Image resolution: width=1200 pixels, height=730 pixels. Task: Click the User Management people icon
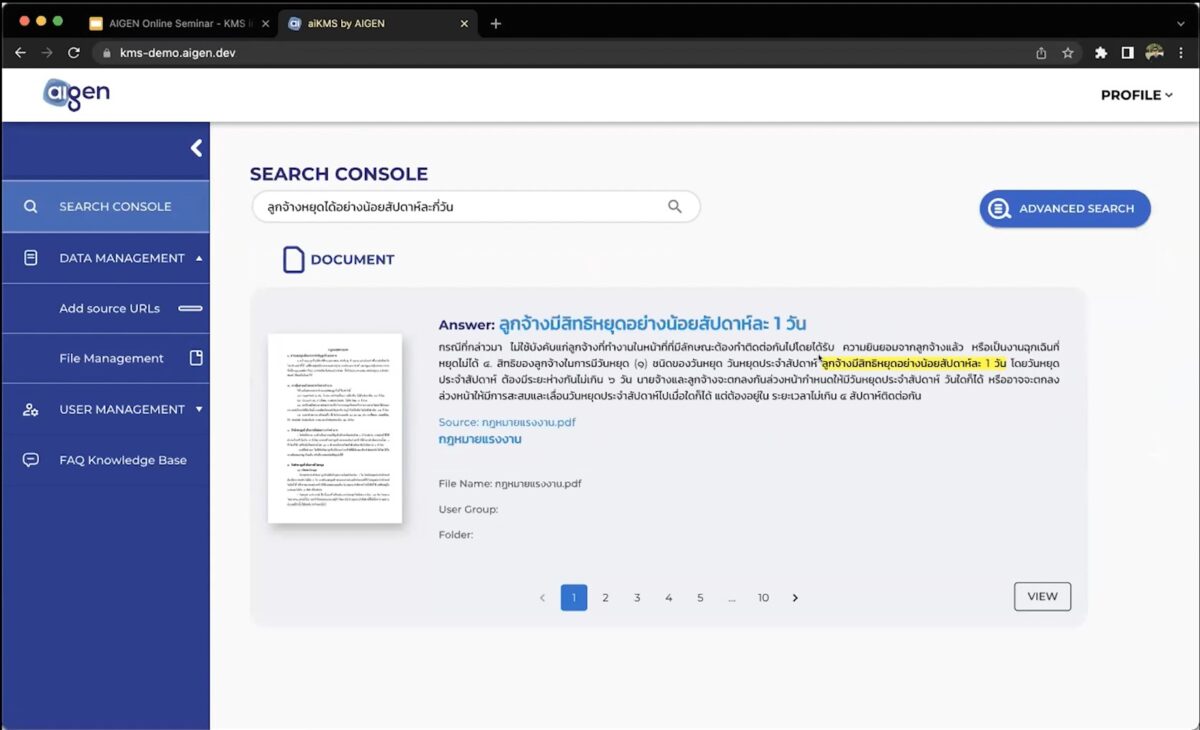pos(31,409)
